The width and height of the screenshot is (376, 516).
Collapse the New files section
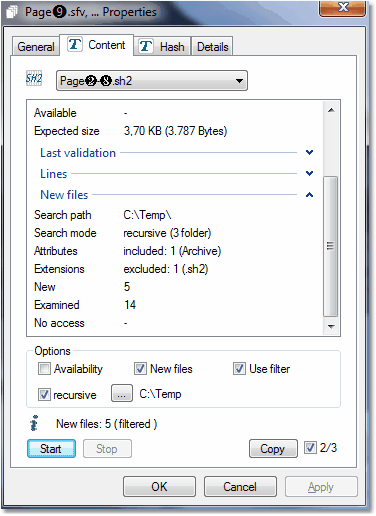tap(309, 195)
